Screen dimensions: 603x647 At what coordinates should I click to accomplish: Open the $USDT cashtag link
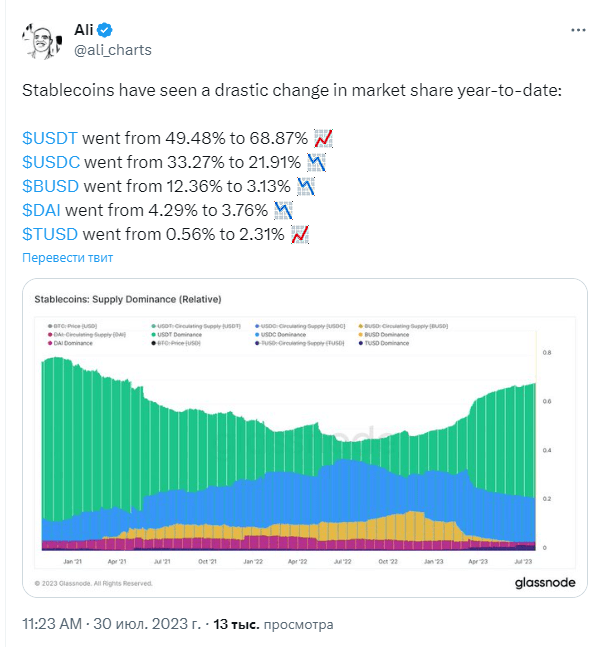50,138
